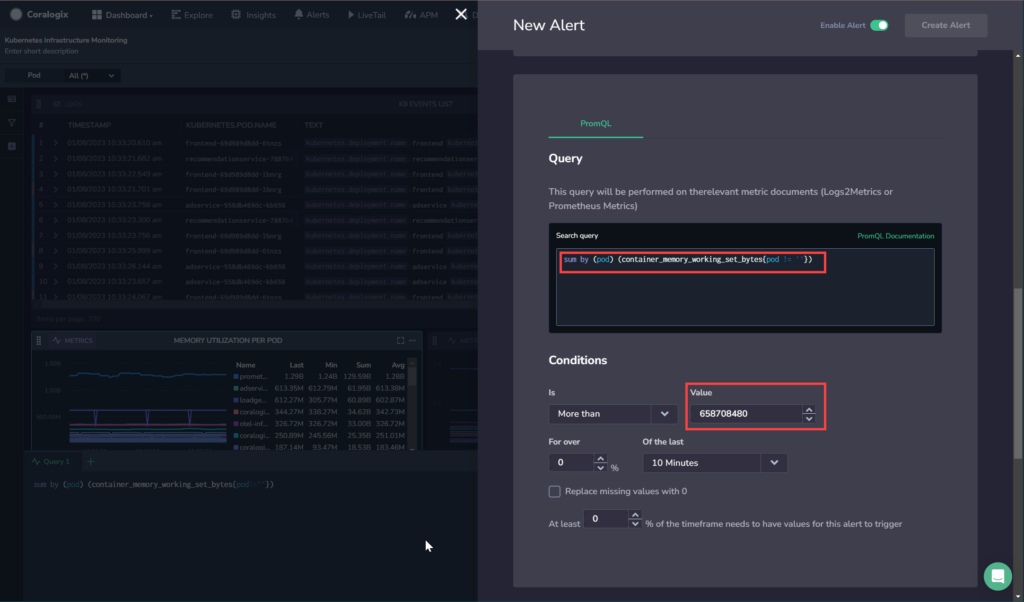Click the list view icon in left sidebar

tap(12, 99)
